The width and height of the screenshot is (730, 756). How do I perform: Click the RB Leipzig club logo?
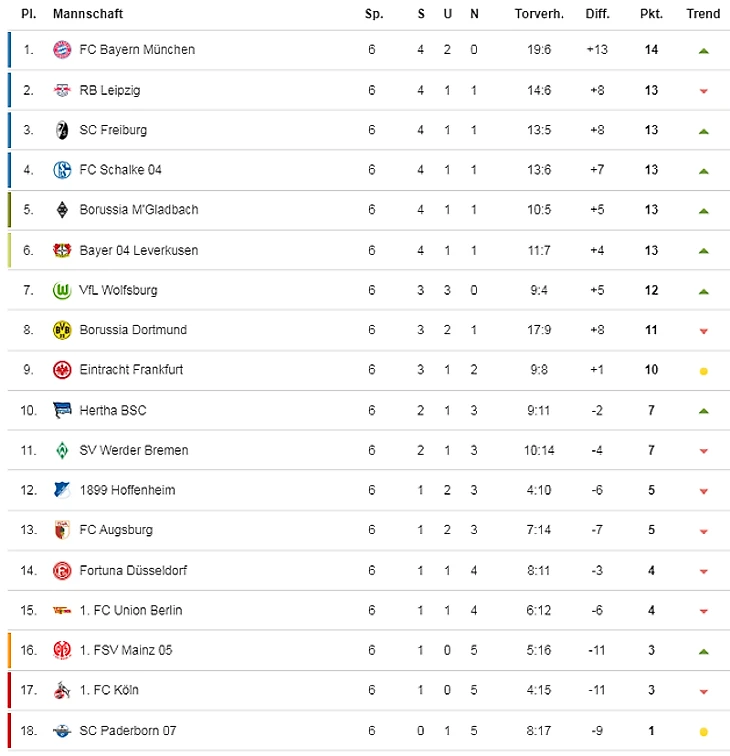point(62,90)
